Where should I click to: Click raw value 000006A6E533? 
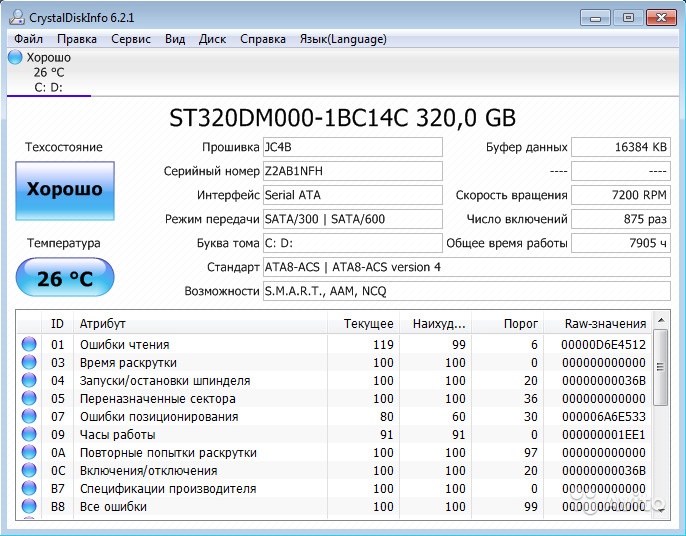pos(603,417)
